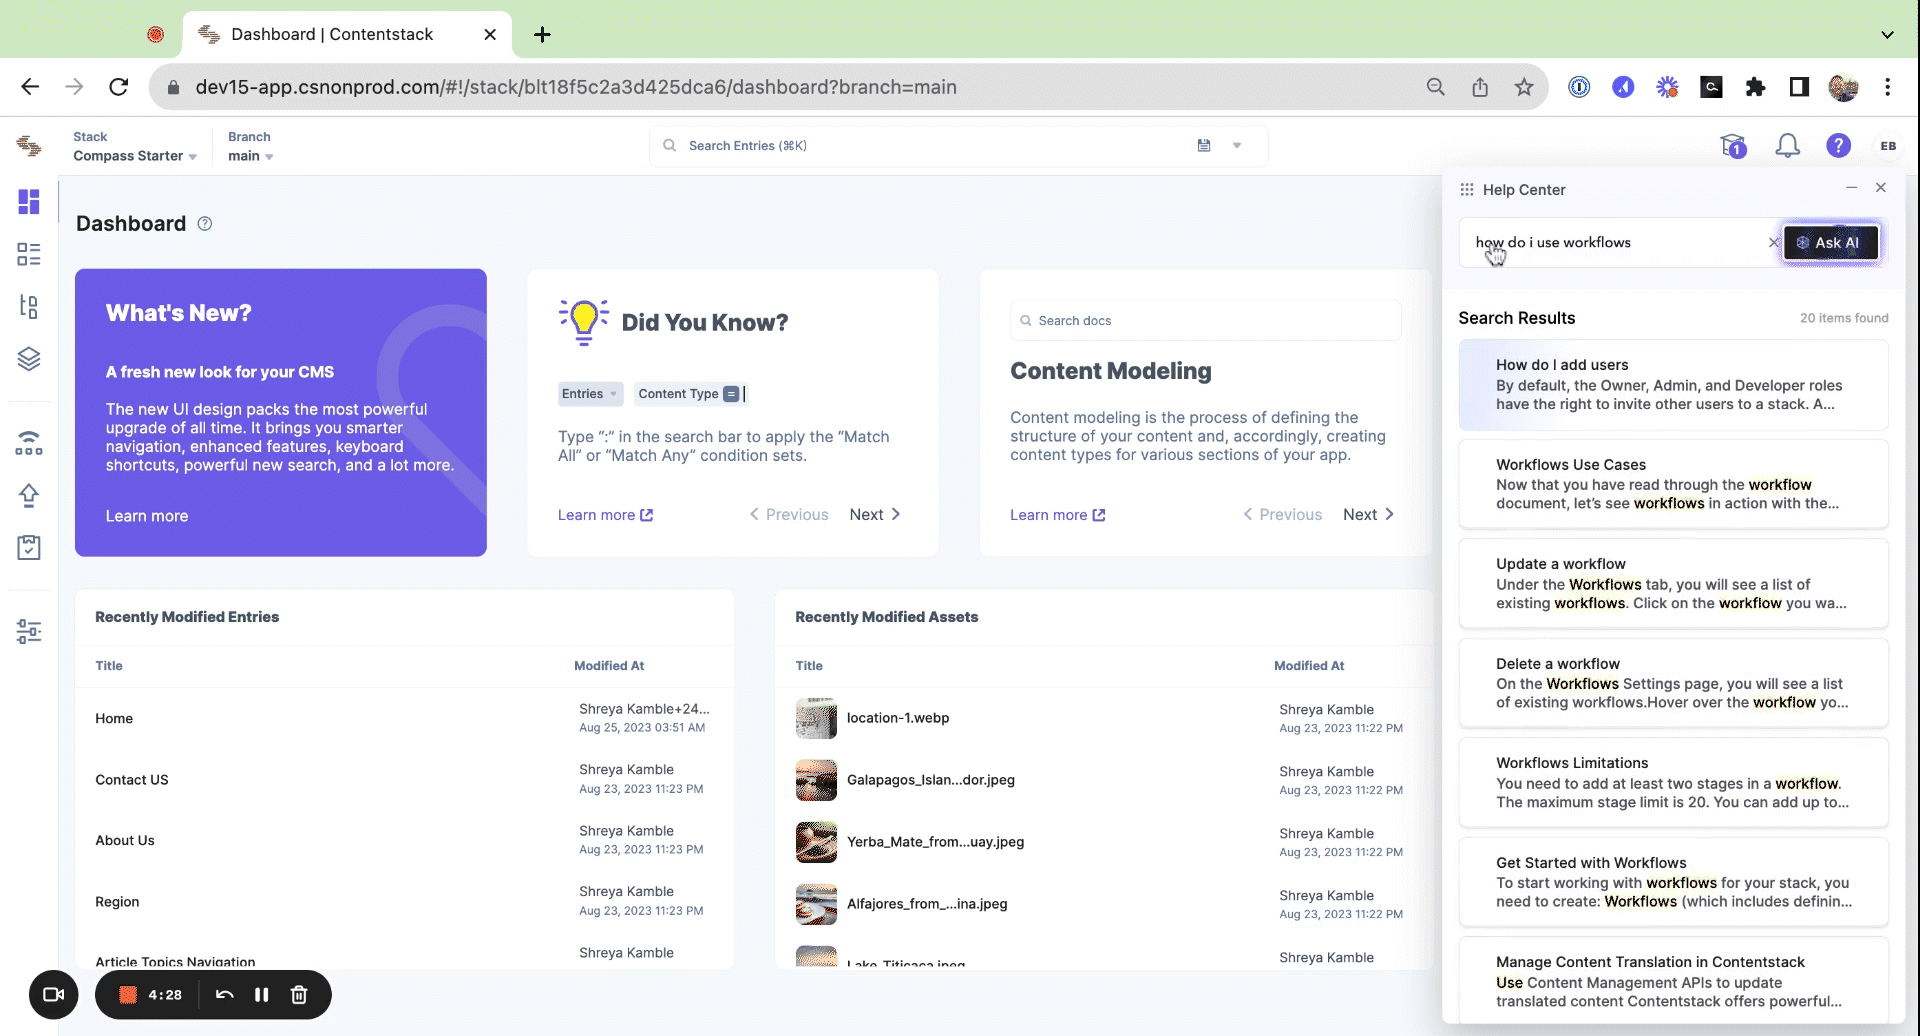Open the EB user profile avatar
Screen dimensions: 1920x1036
coord(1888,146)
